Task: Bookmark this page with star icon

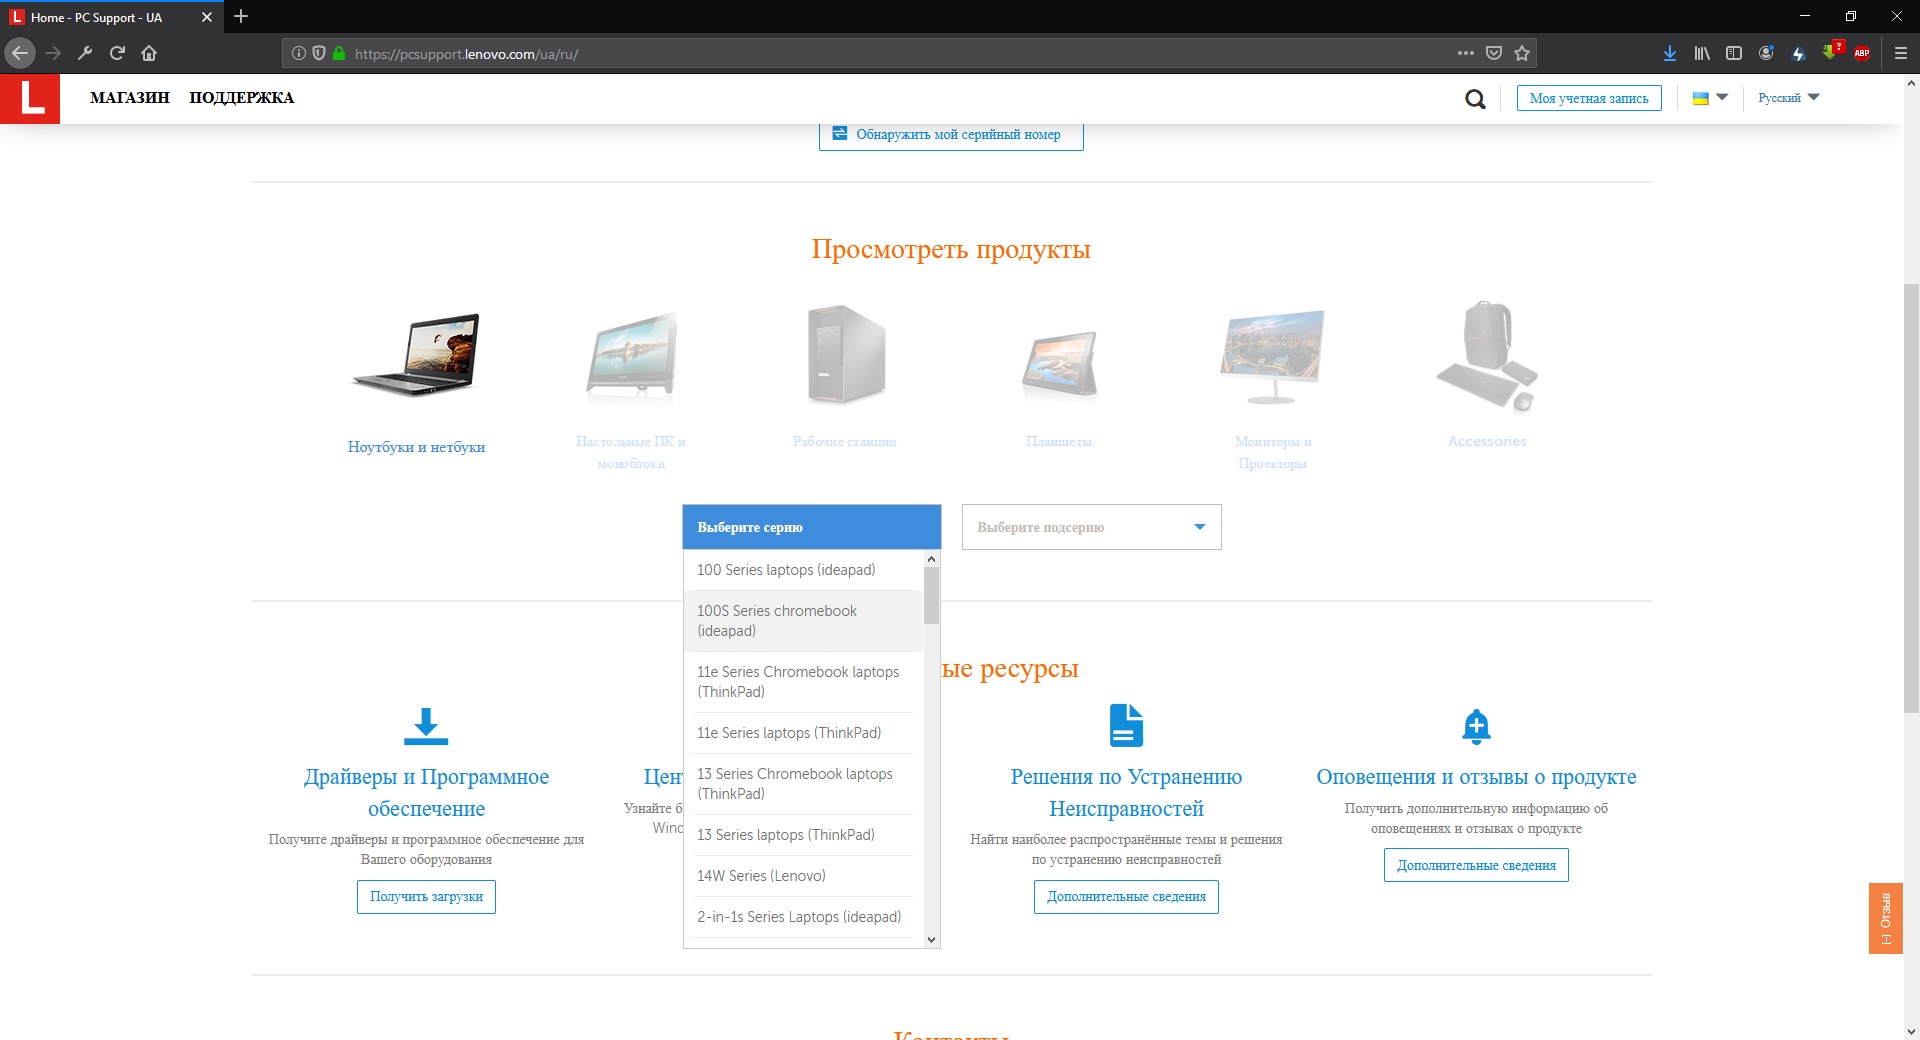Action: pyautogui.click(x=1522, y=53)
